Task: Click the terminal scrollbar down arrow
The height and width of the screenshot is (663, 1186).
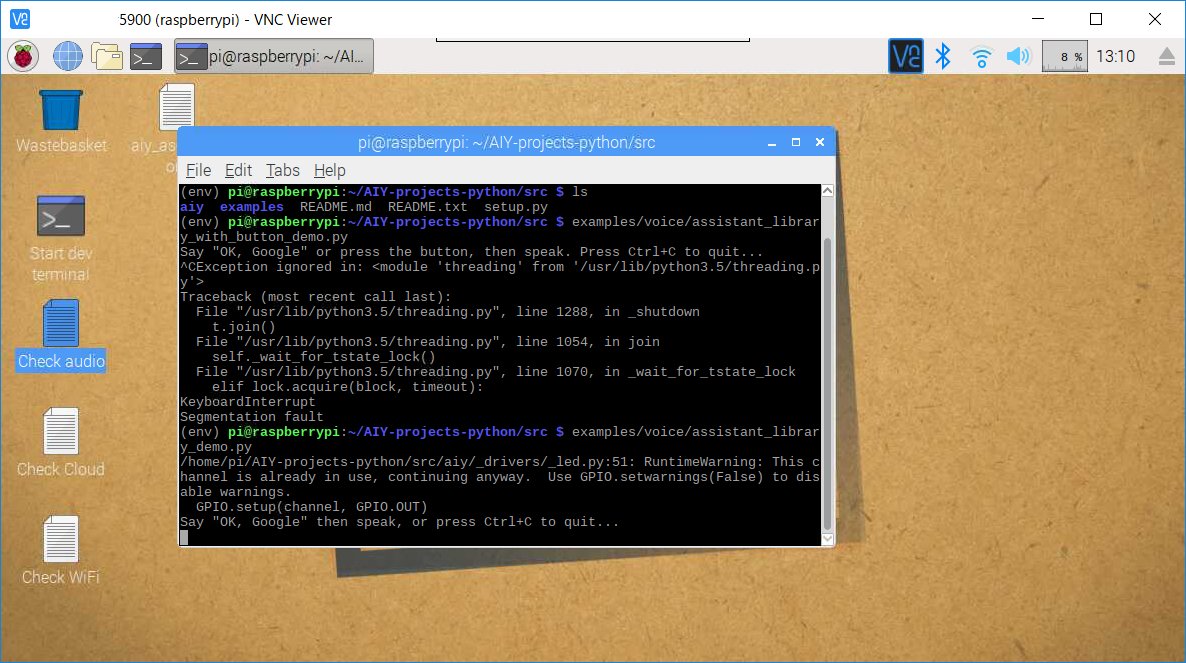Action: pyautogui.click(x=827, y=538)
